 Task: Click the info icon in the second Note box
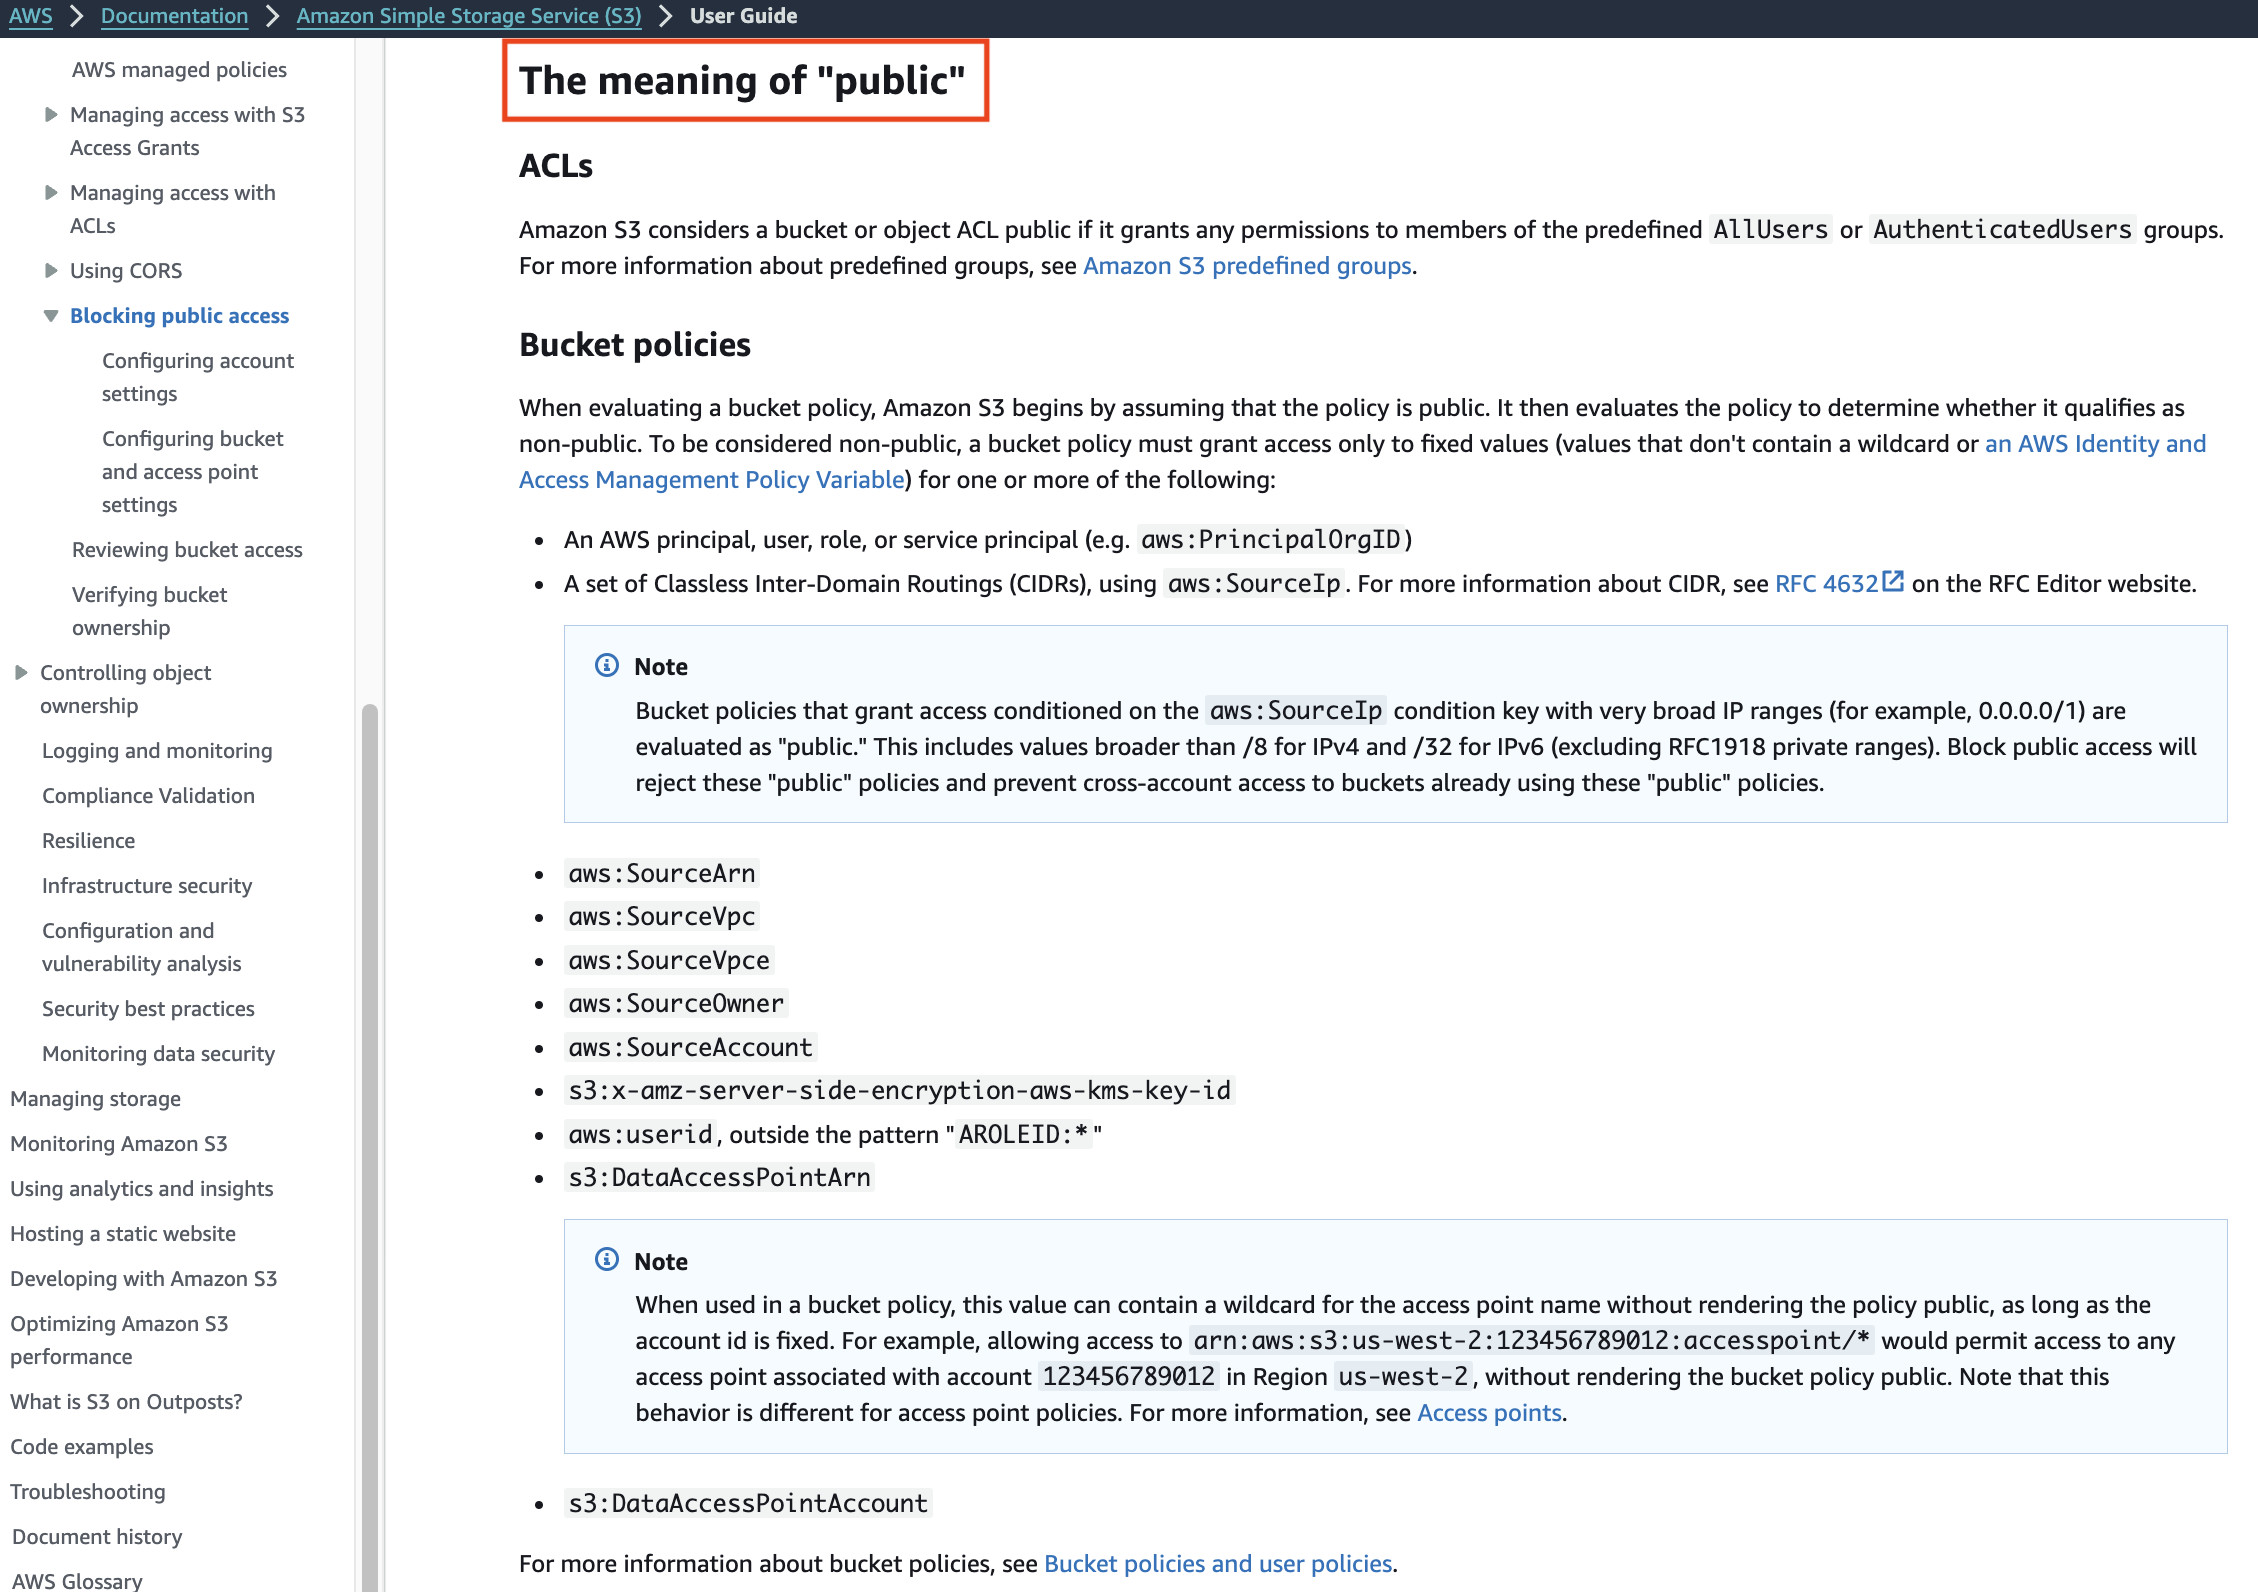[x=606, y=1261]
